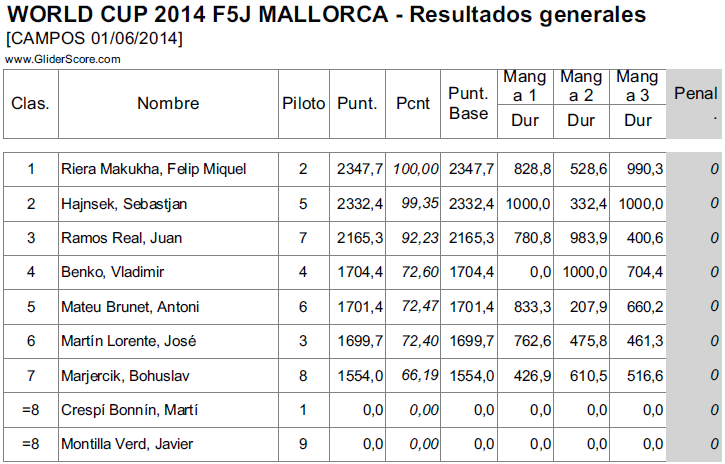Screen dimensions: 725x464
Task: Click the Manga 3 column header
Action: pyautogui.click(x=637, y=86)
